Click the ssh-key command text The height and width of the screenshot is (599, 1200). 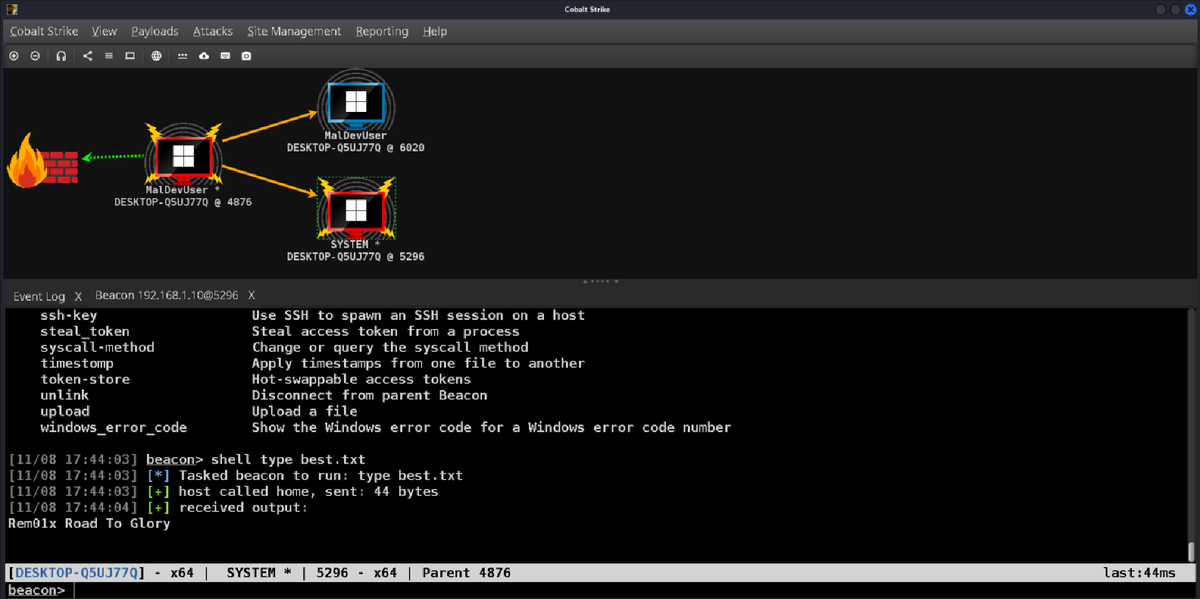pyautogui.click(x=68, y=315)
